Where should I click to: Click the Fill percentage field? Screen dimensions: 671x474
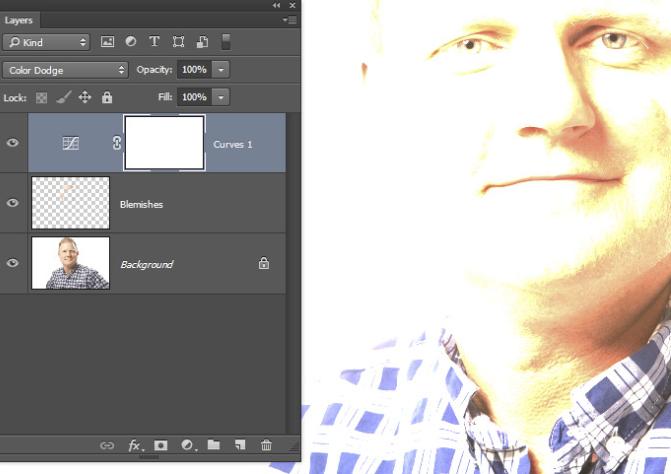click(194, 98)
